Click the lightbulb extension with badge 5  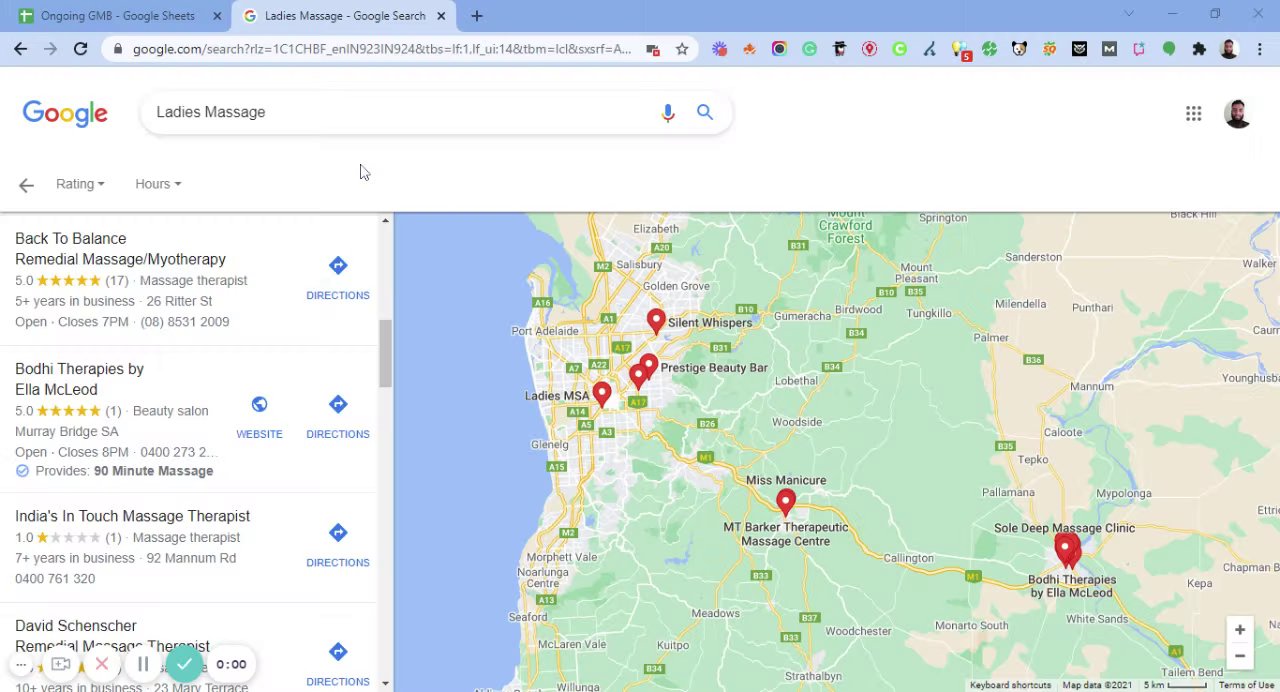click(960, 50)
